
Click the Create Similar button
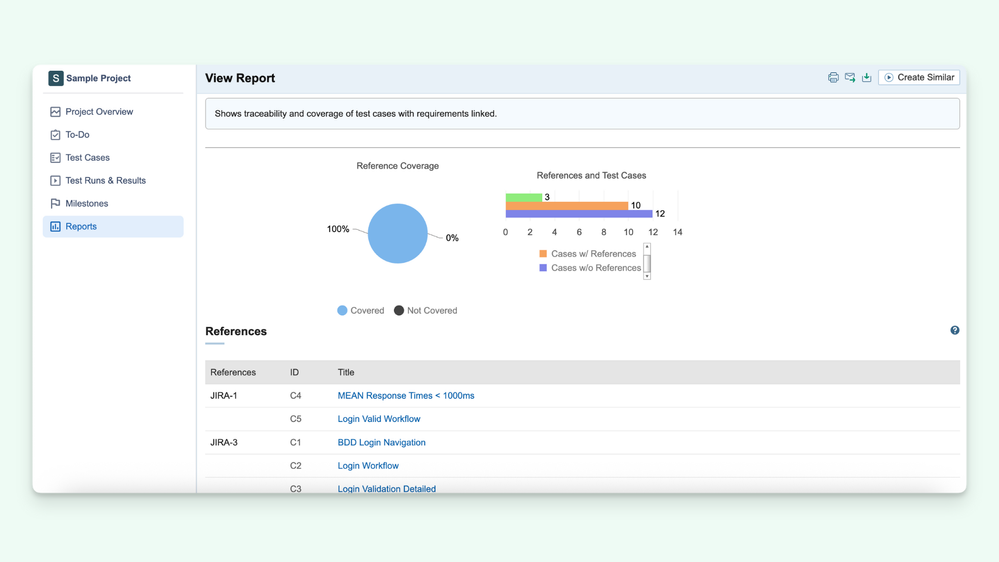919,78
